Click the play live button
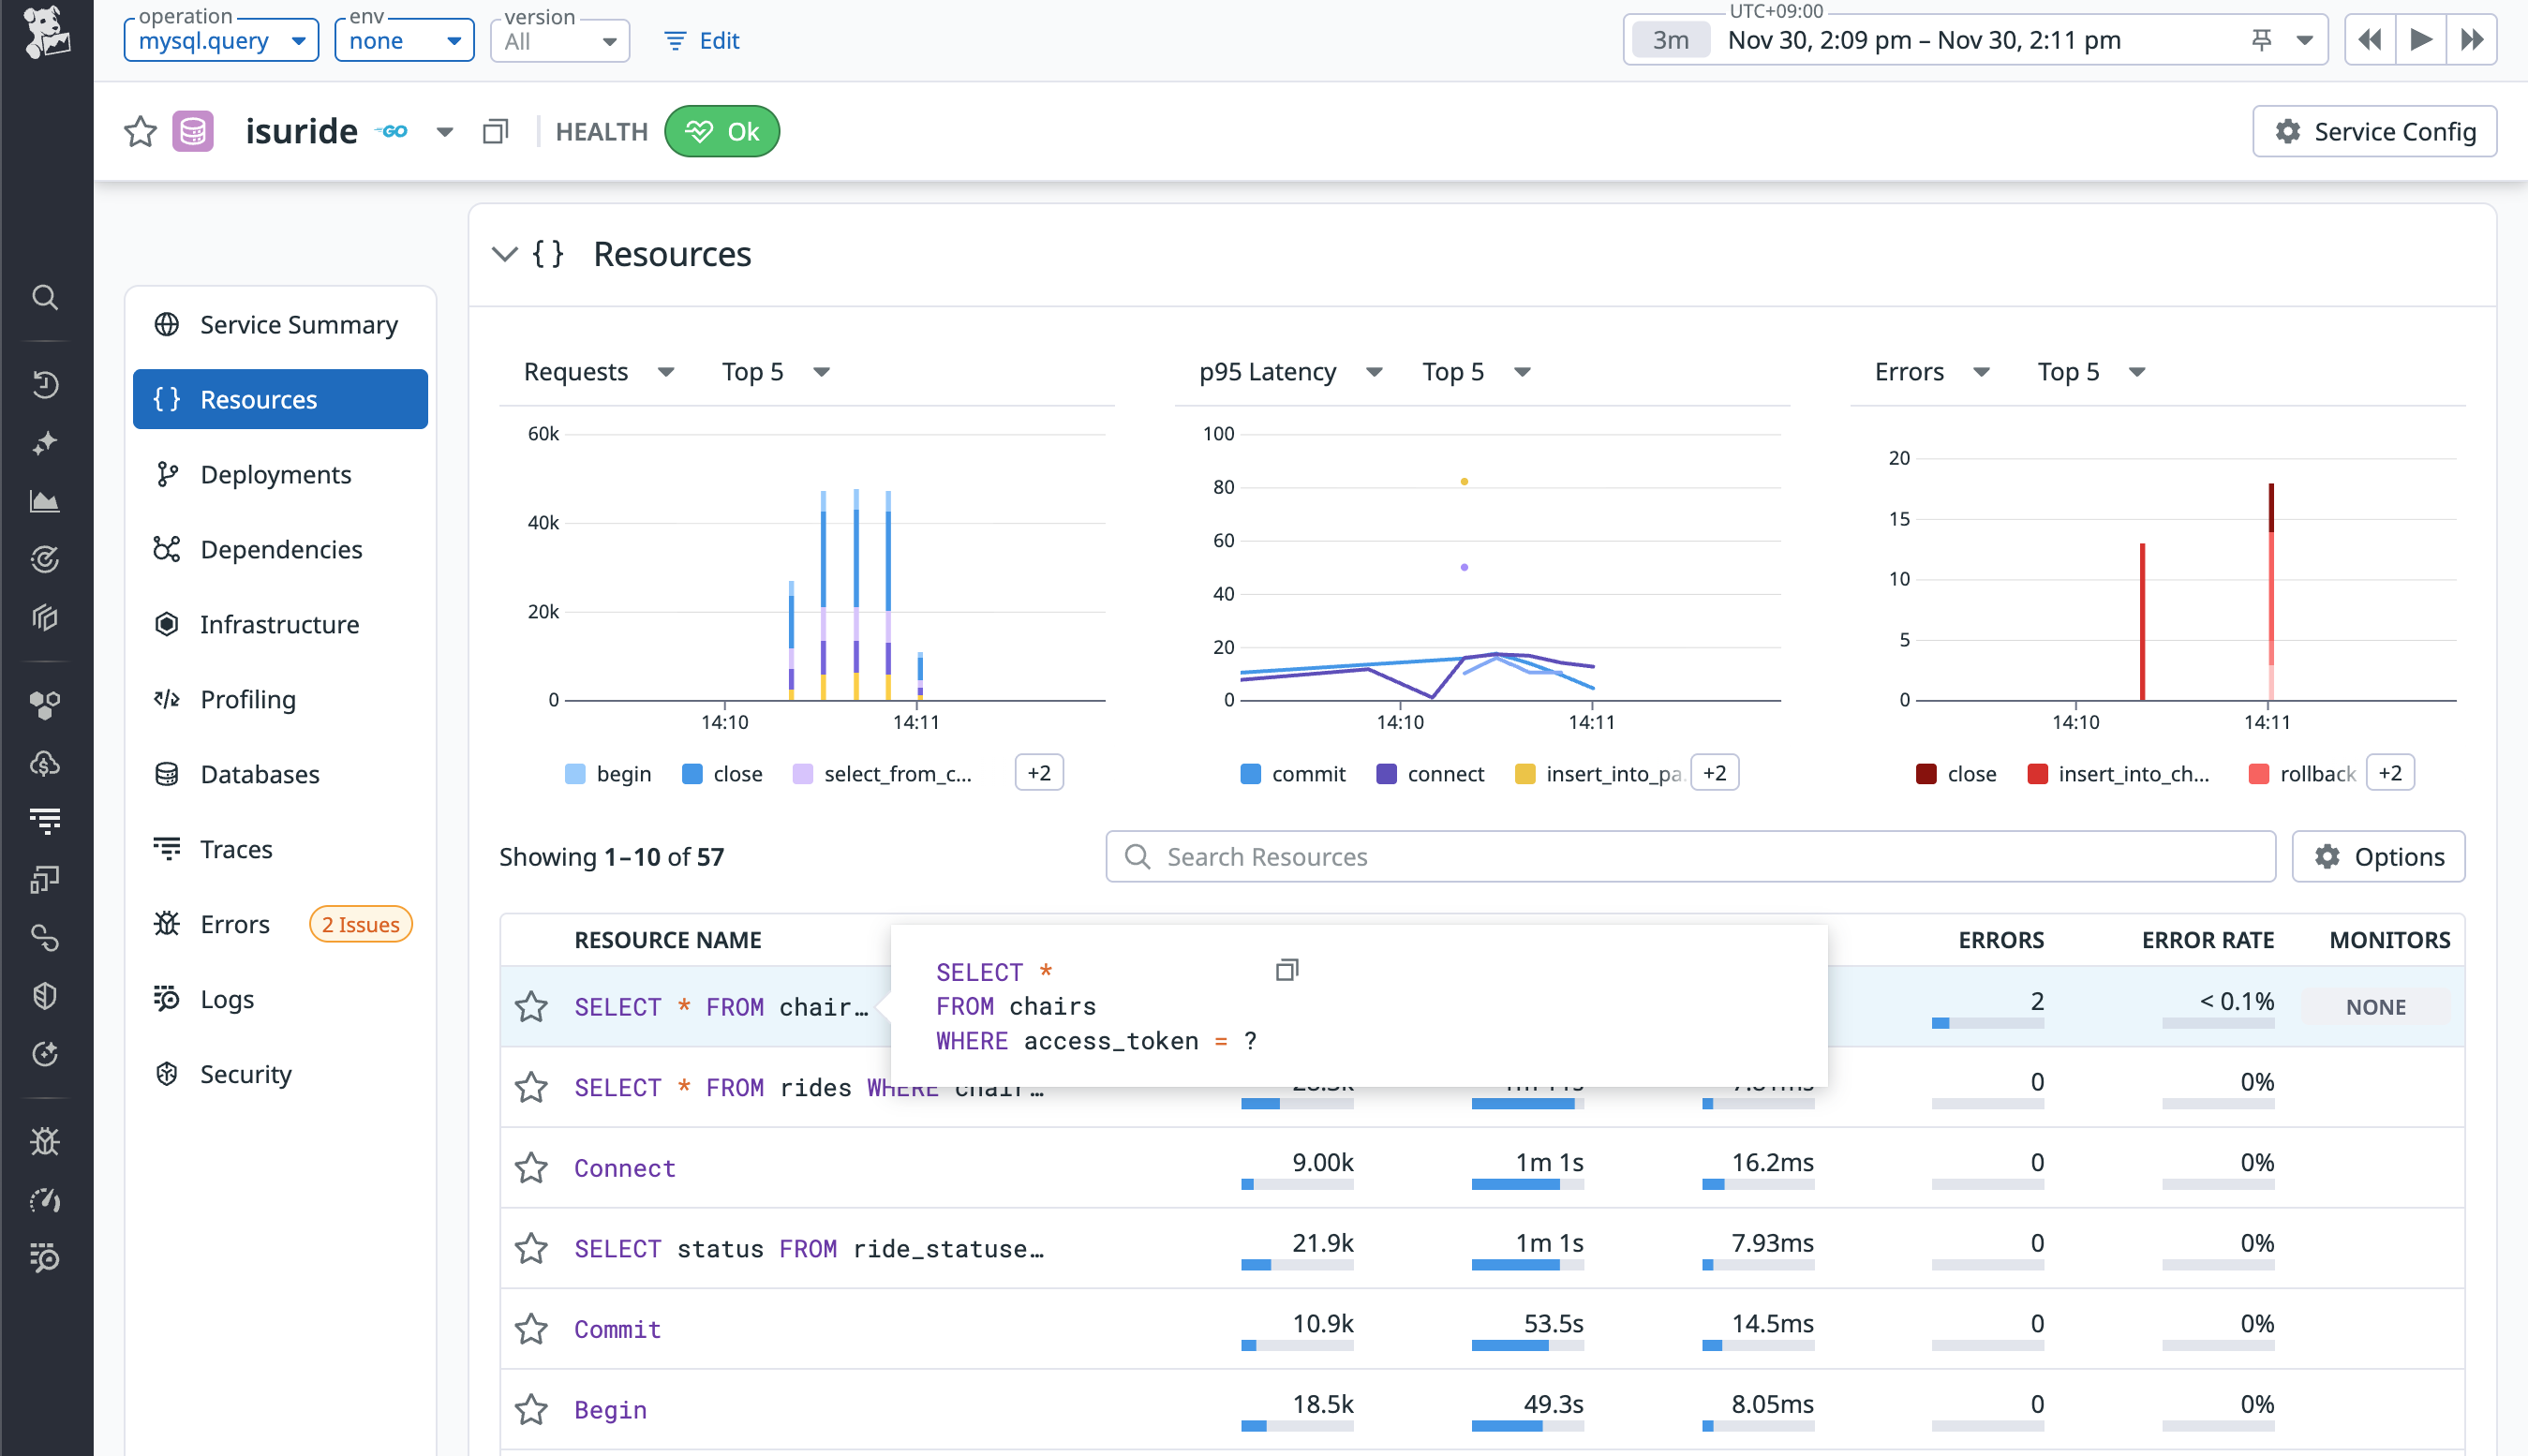 pos(2420,40)
